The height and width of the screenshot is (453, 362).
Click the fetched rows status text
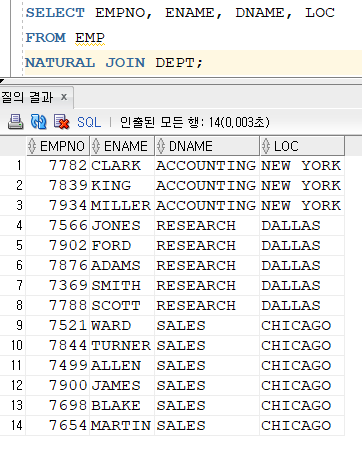(195, 122)
